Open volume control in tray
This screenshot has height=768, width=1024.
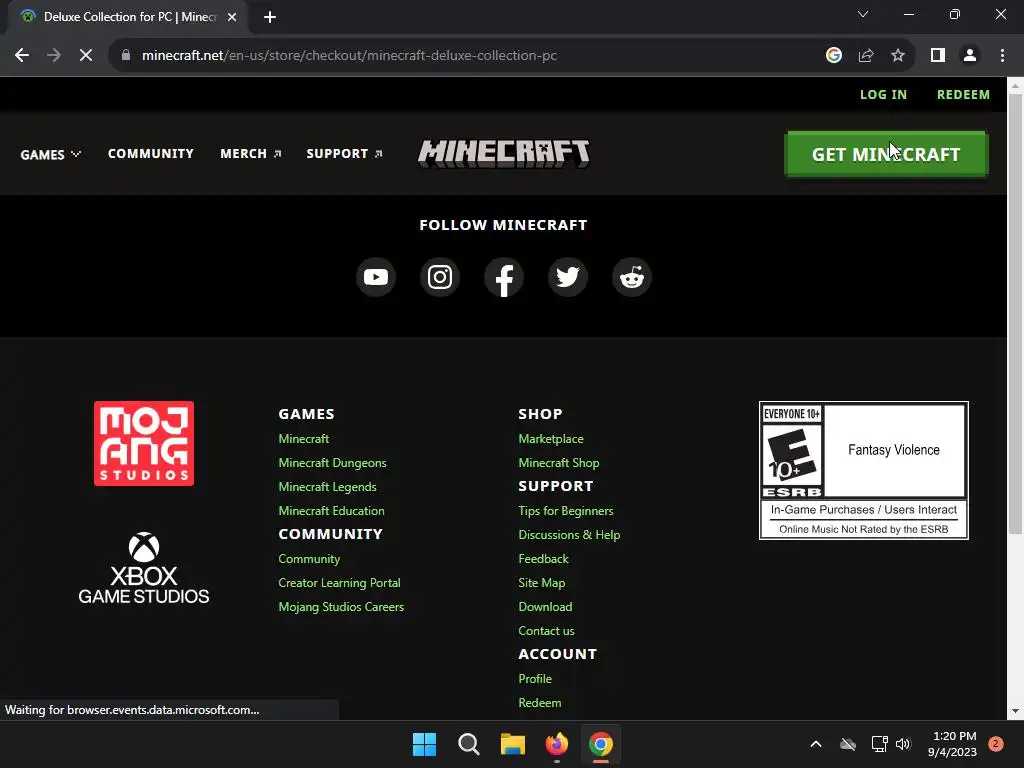pos(903,744)
